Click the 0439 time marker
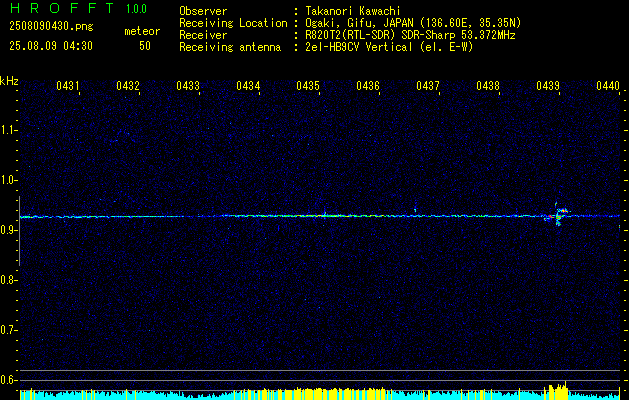The image size is (629, 400). (x=548, y=85)
